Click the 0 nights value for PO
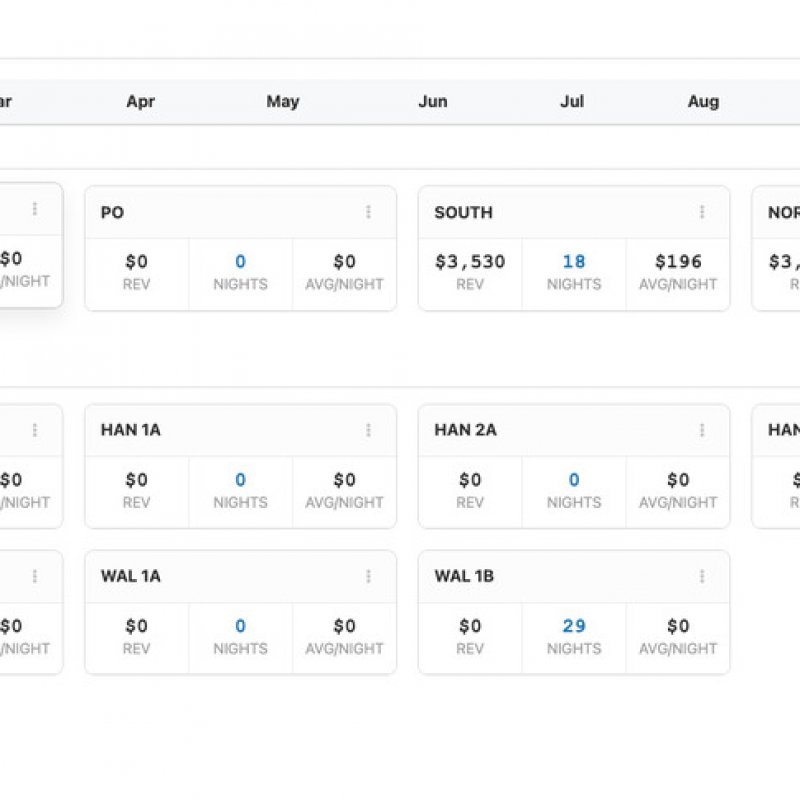Screen dimensions: 800x800 click(240, 262)
